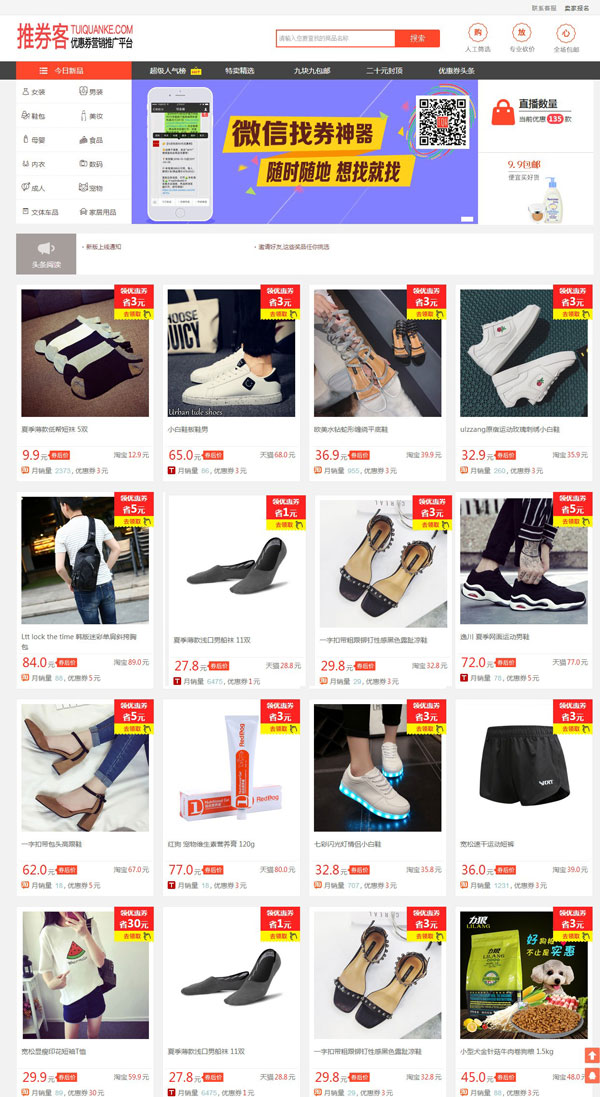Click the 卖家报名 link
600x1097 pixels.
pyautogui.click(x=577, y=8)
